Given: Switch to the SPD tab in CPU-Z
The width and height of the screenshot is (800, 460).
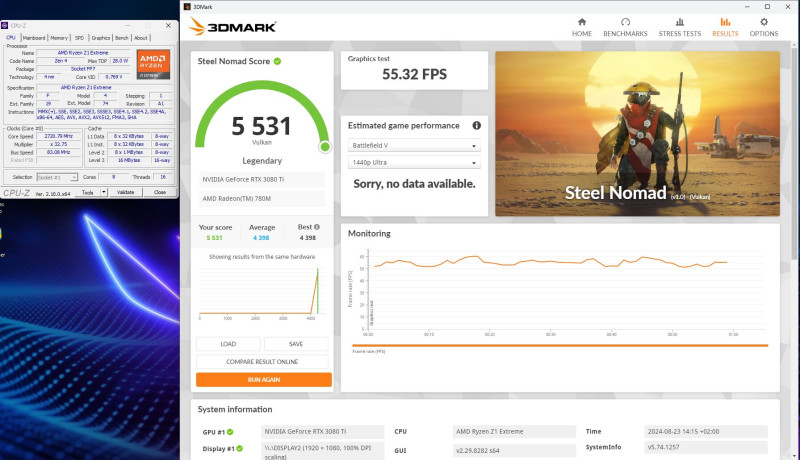Looking at the screenshot, I should click(x=80, y=38).
